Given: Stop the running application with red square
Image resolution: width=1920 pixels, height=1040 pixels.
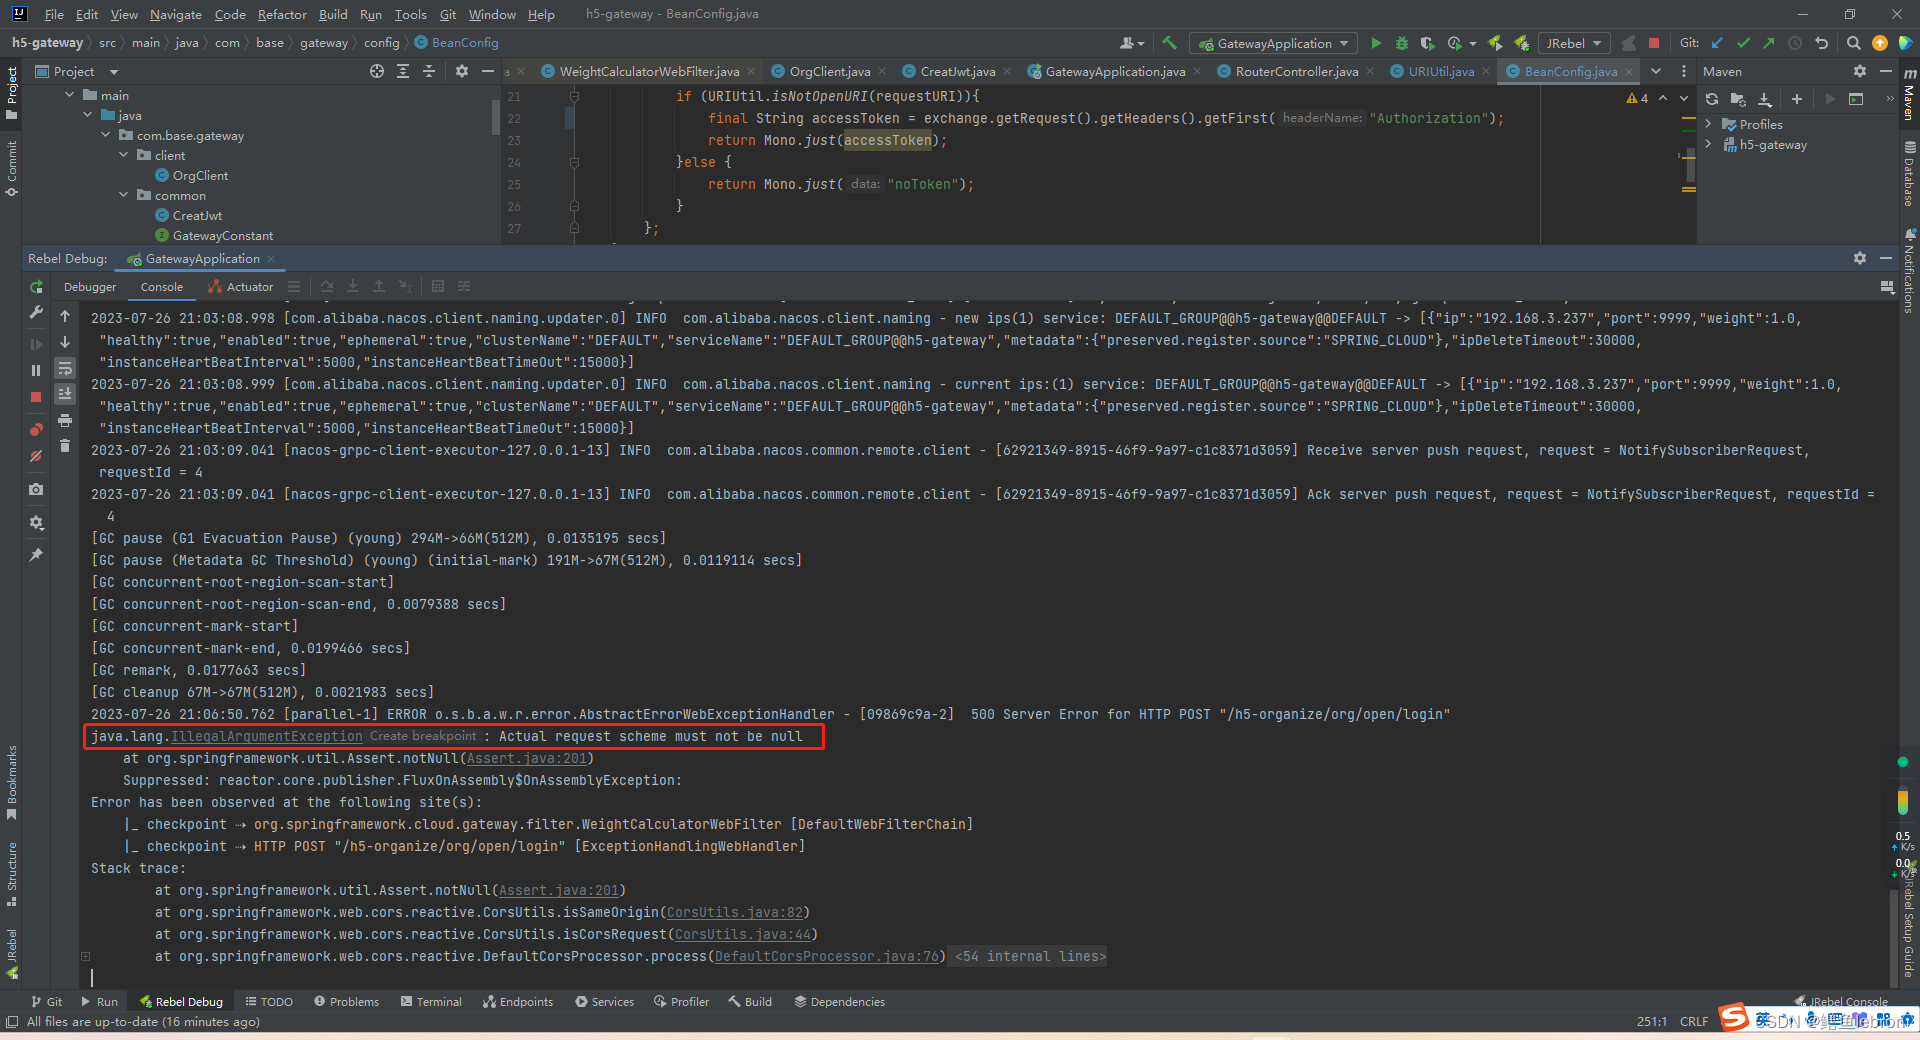Looking at the screenshot, I should pos(1655,43).
